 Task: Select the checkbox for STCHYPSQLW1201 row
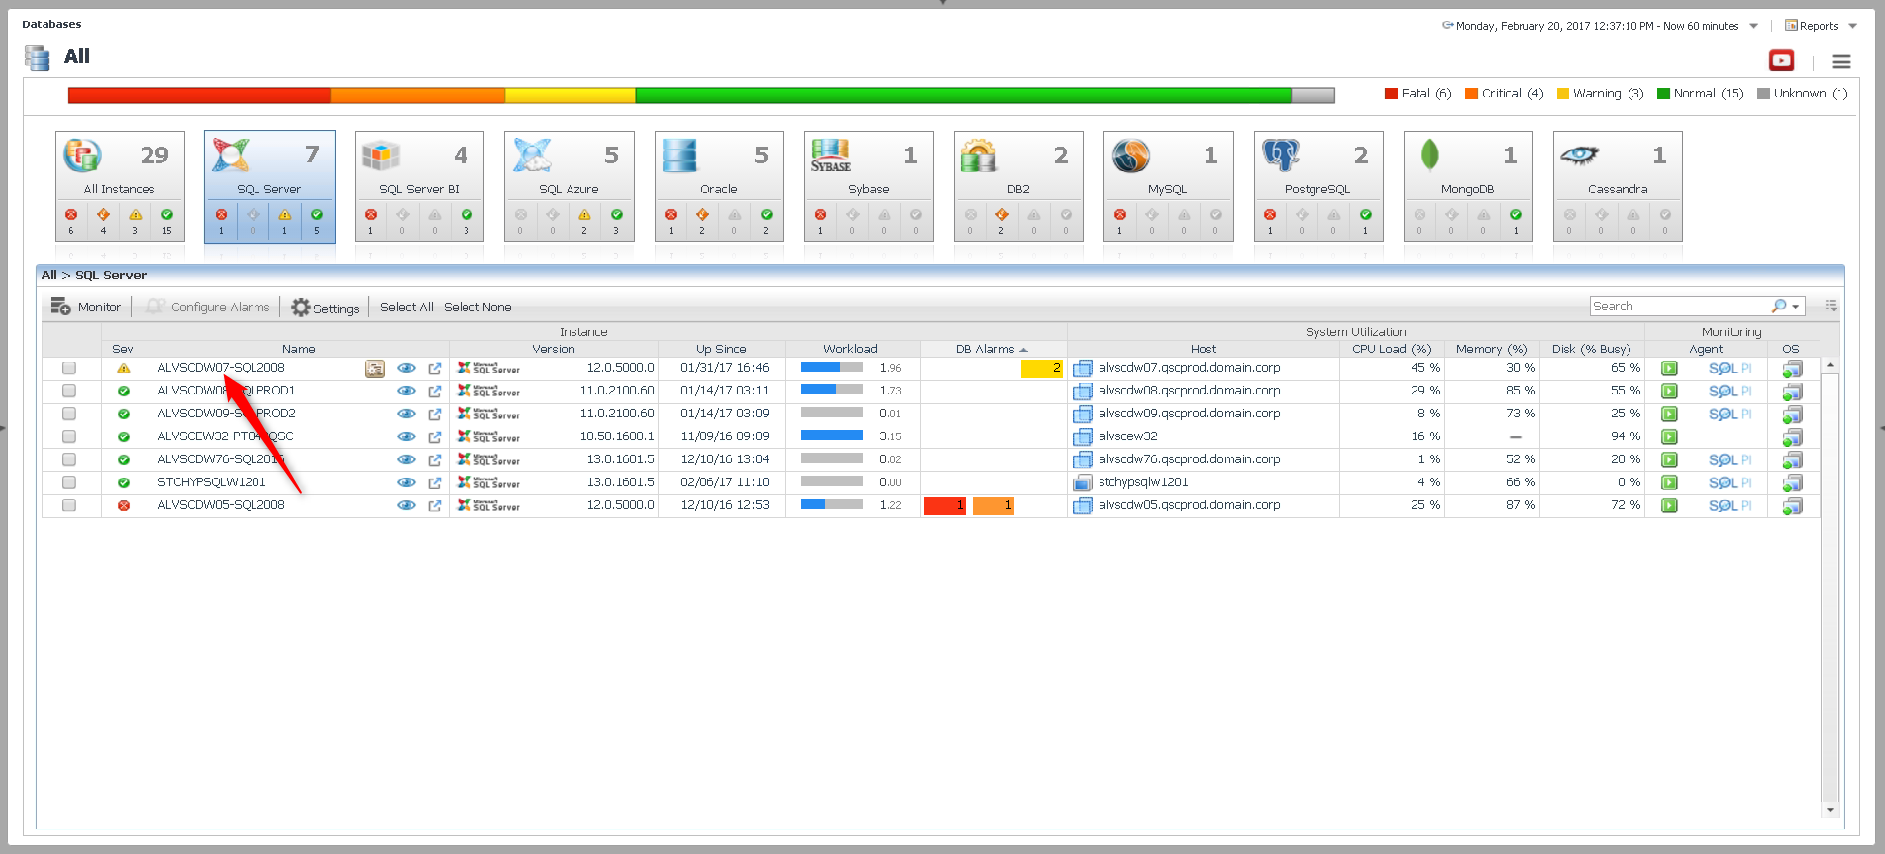[x=69, y=482]
